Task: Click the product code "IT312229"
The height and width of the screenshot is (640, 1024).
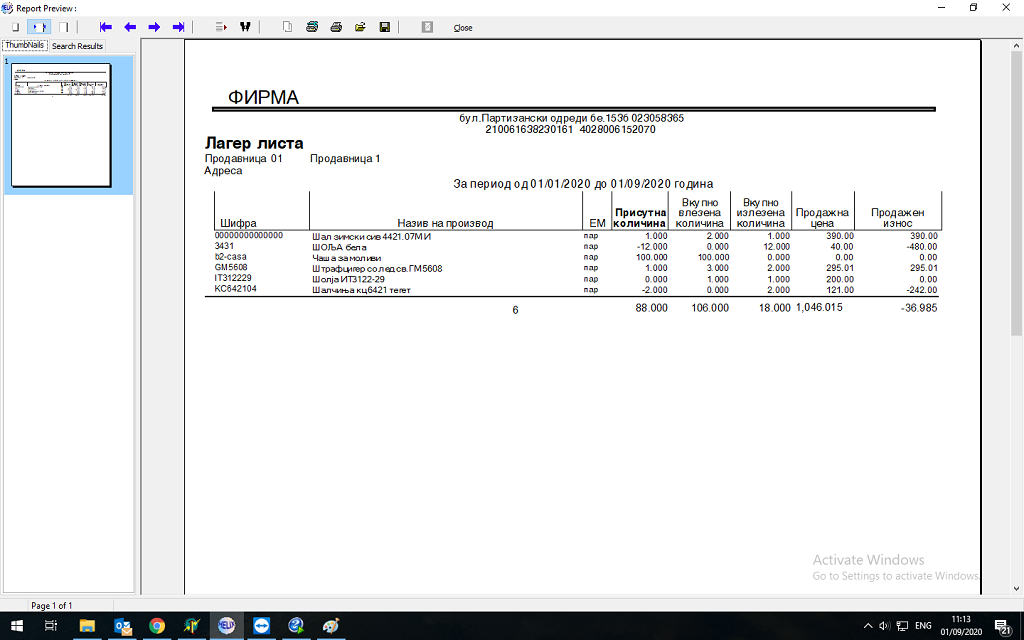Action: [x=233, y=278]
